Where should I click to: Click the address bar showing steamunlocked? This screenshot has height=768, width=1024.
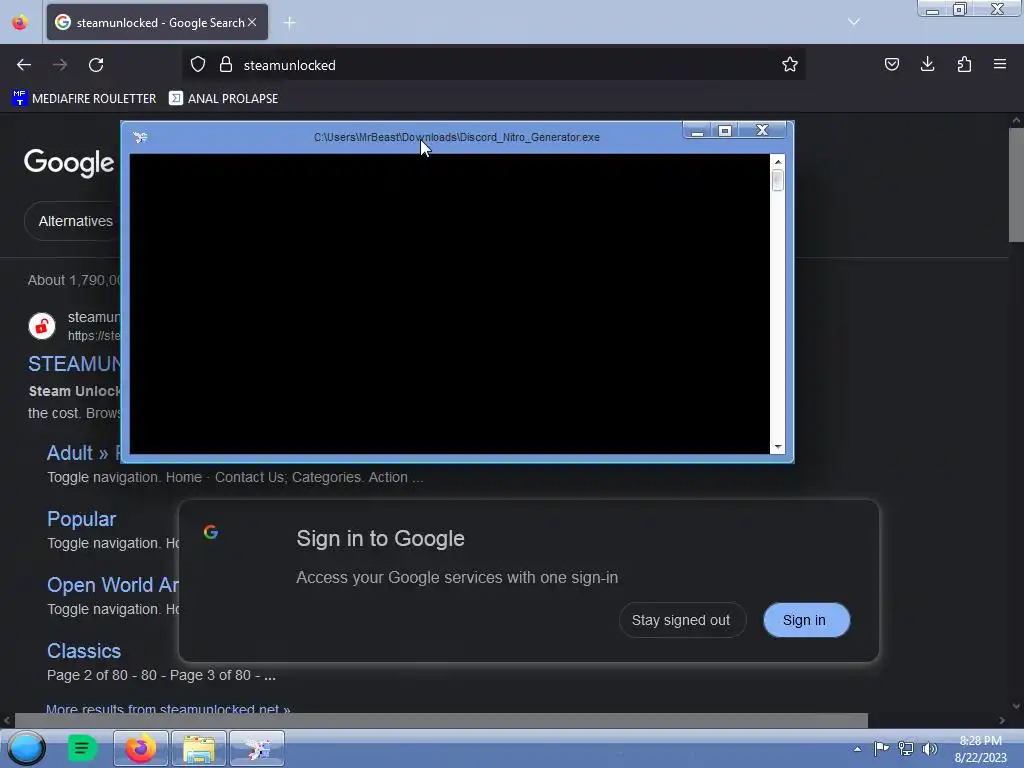493,65
